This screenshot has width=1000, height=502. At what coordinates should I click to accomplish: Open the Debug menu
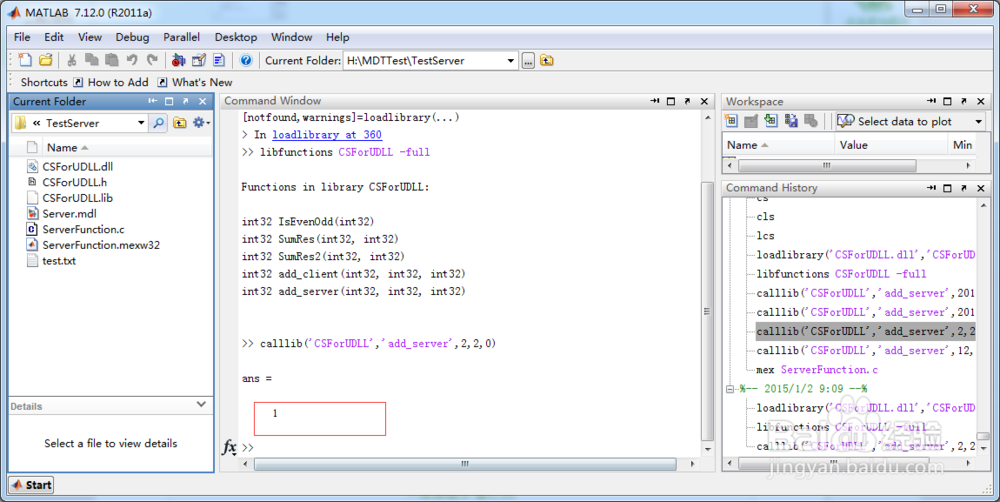click(132, 37)
